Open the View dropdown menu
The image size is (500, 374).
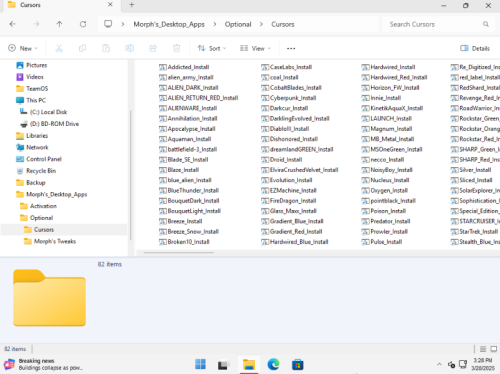coord(255,48)
